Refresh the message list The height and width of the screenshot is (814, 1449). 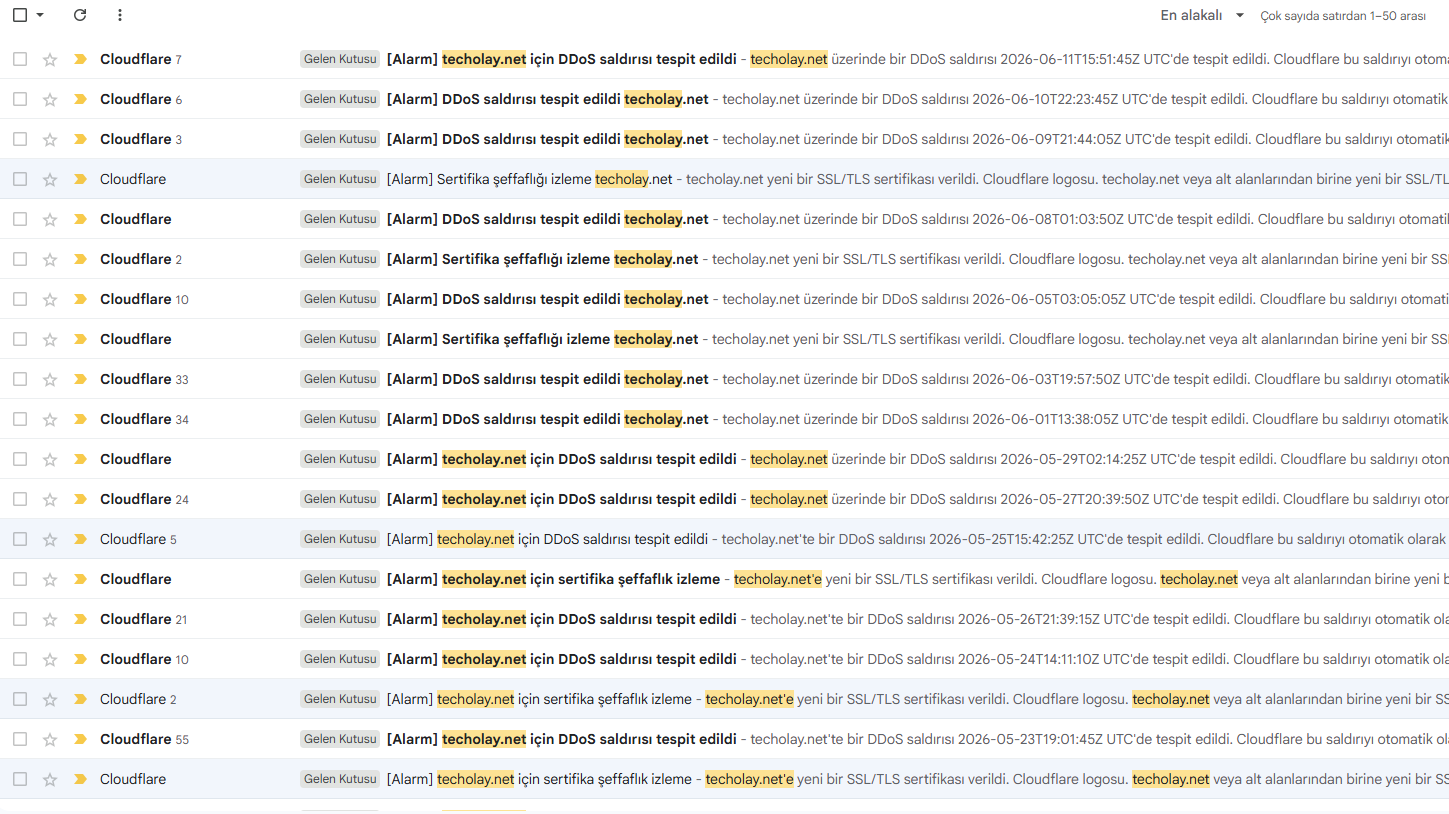80,15
